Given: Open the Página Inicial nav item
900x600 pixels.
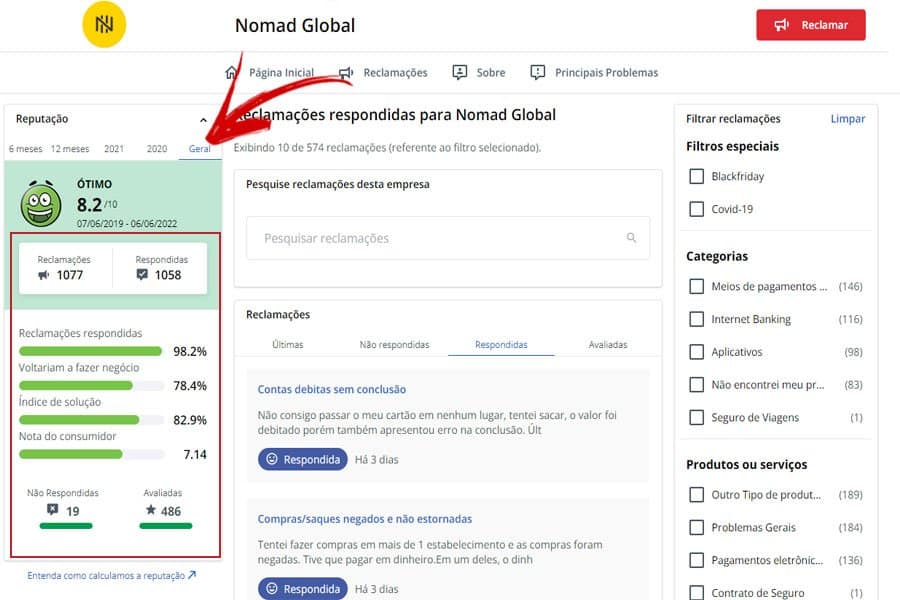Looking at the screenshot, I should point(281,73).
